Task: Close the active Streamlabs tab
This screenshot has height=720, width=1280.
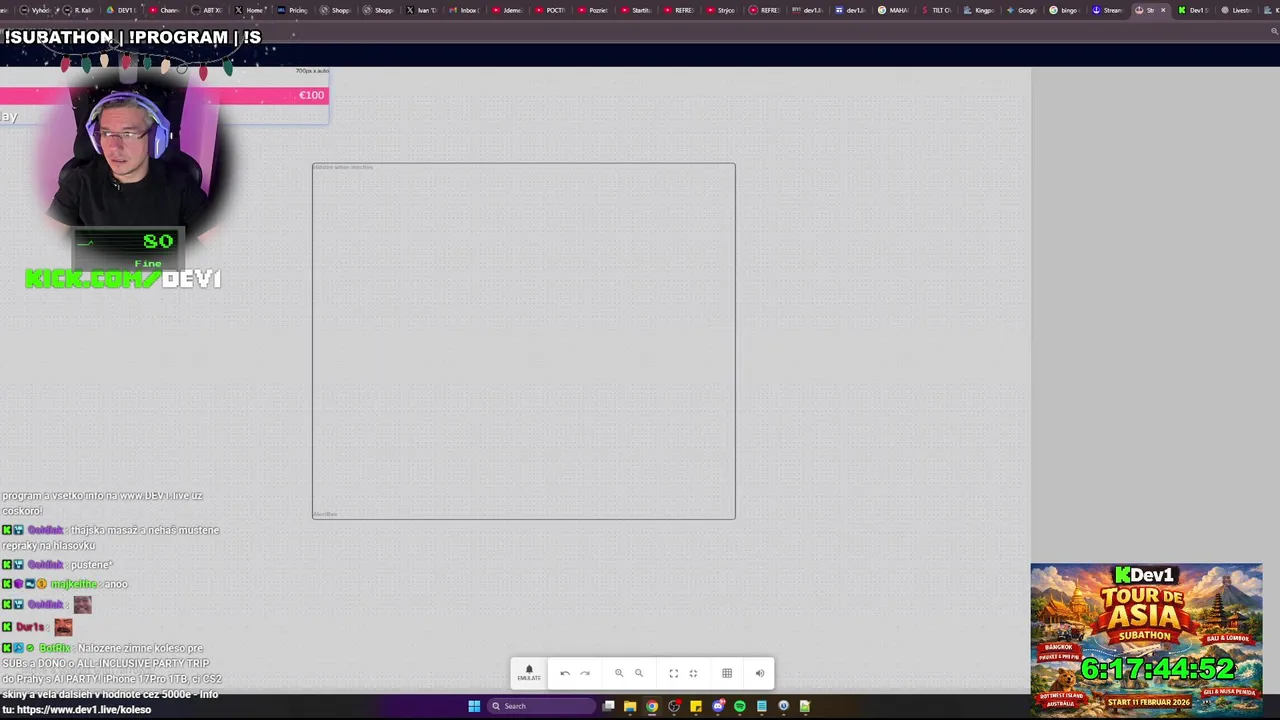Action: tap(1163, 10)
